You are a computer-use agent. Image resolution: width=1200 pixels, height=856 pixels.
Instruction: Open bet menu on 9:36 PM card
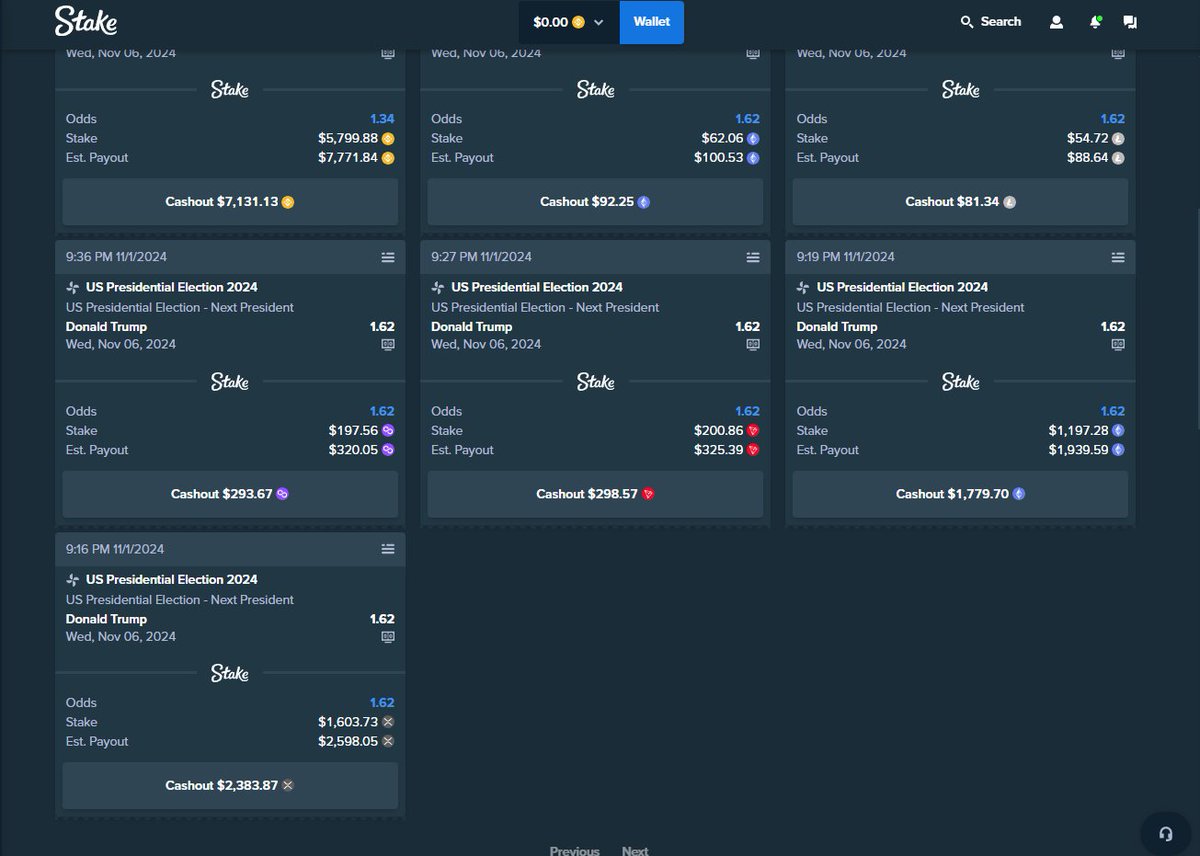(x=388, y=257)
